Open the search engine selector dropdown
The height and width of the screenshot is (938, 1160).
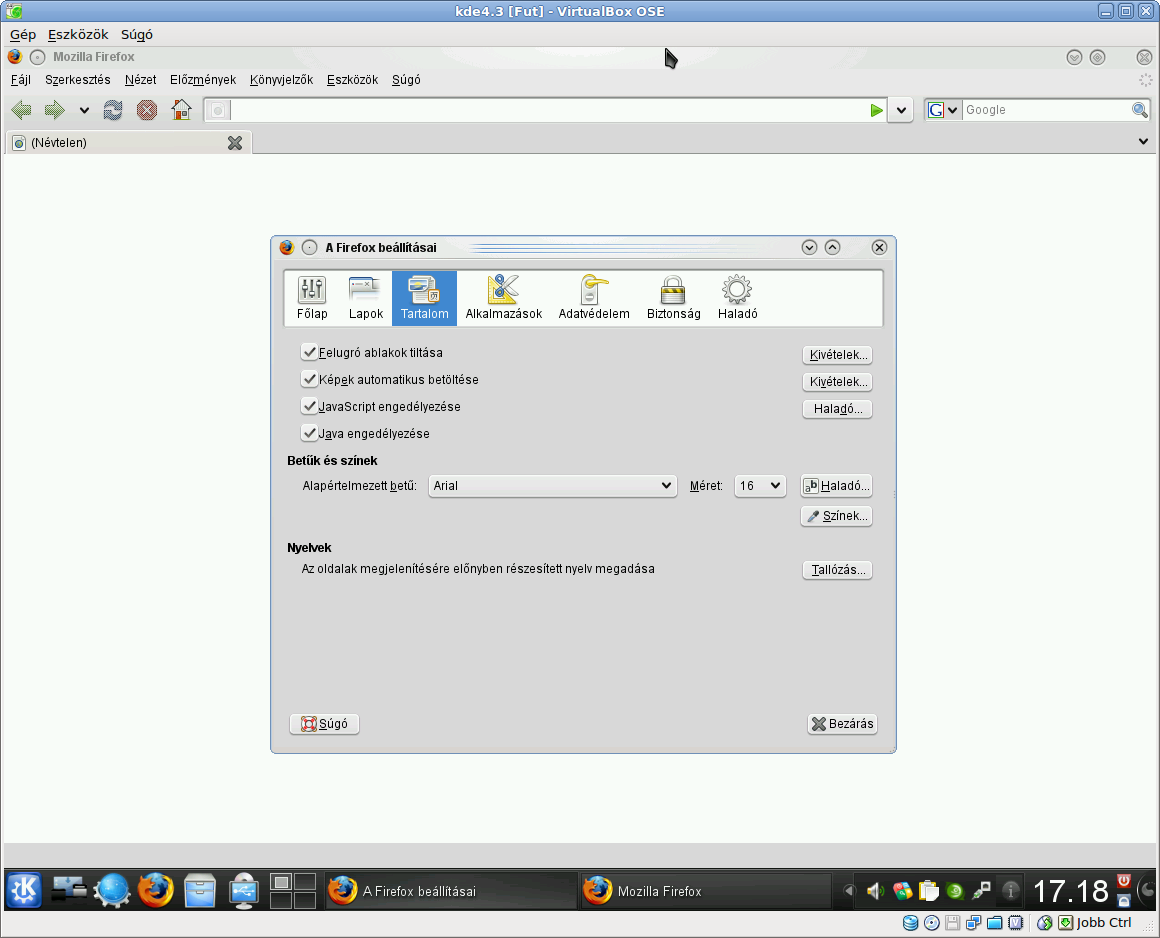pyautogui.click(x=943, y=110)
